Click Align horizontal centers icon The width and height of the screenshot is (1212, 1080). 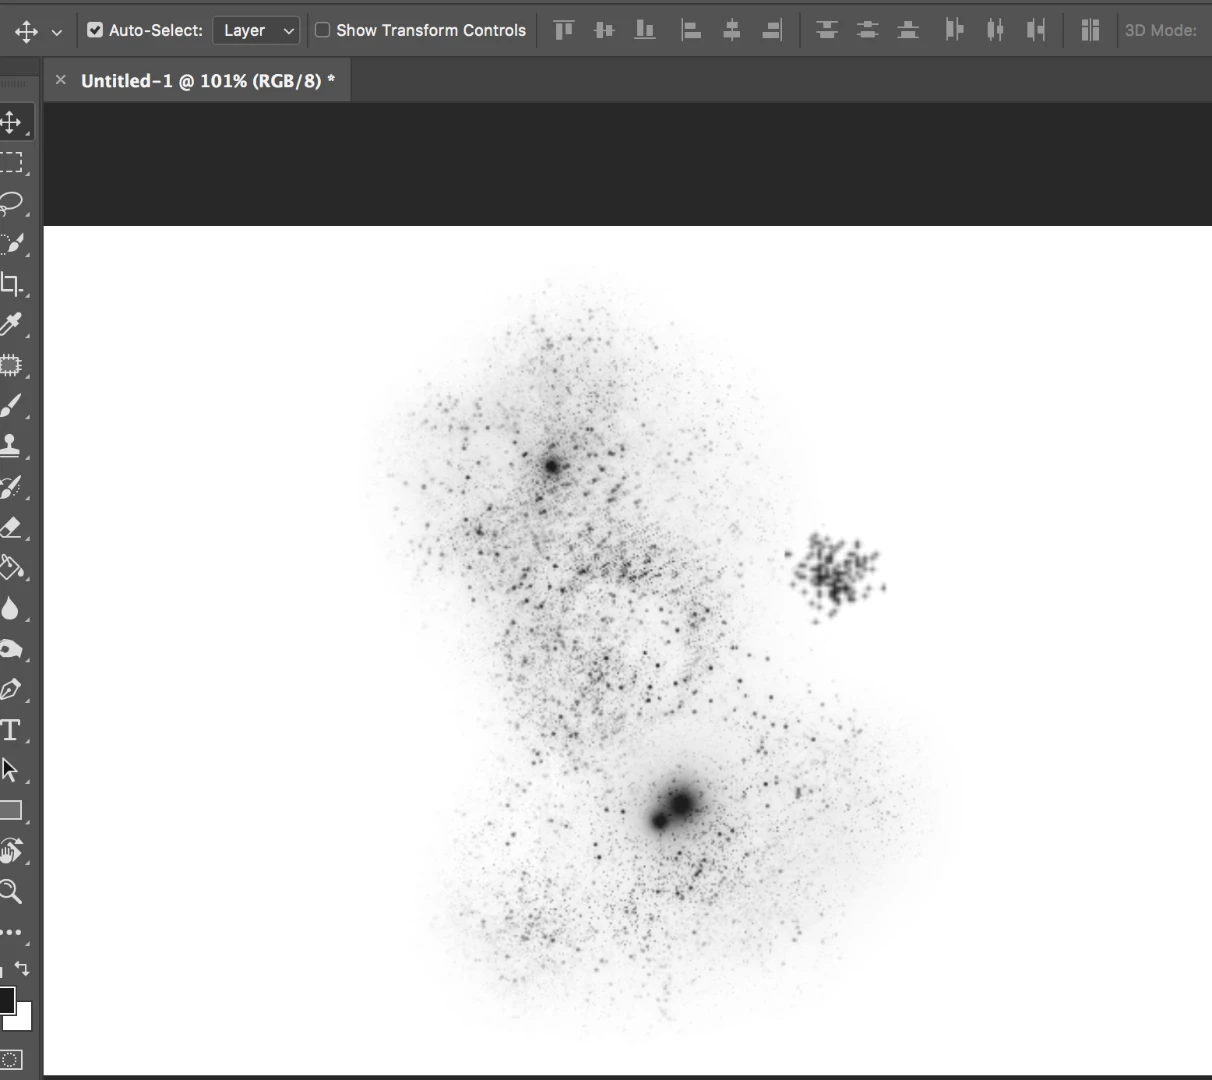[x=732, y=30]
